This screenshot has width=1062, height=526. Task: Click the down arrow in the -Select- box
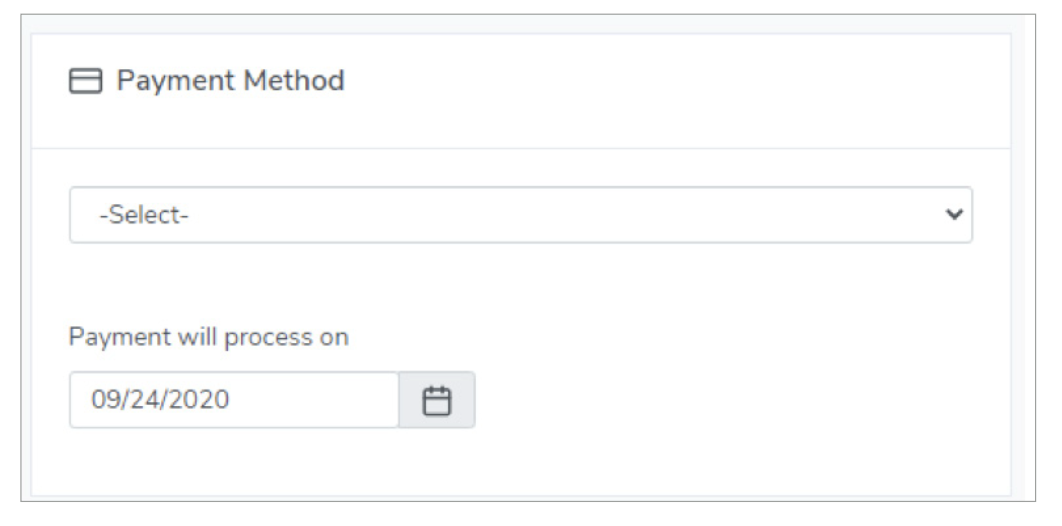954,214
